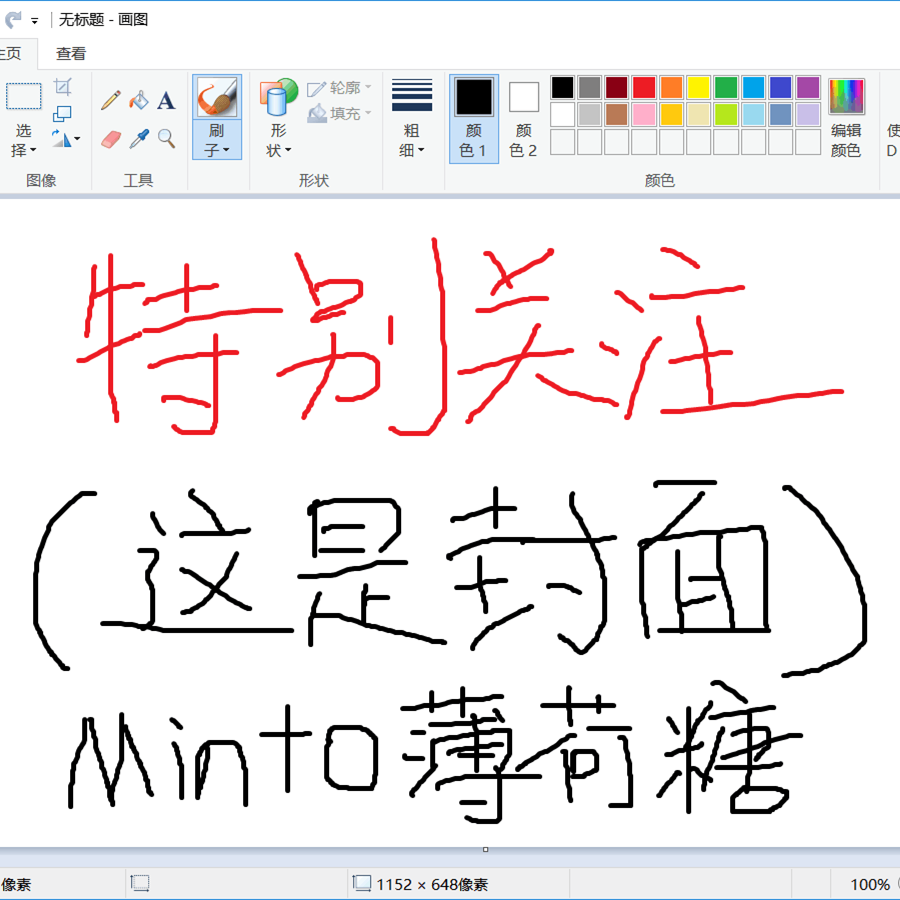Click the Resize image icon
900x900 pixels.
click(62, 113)
